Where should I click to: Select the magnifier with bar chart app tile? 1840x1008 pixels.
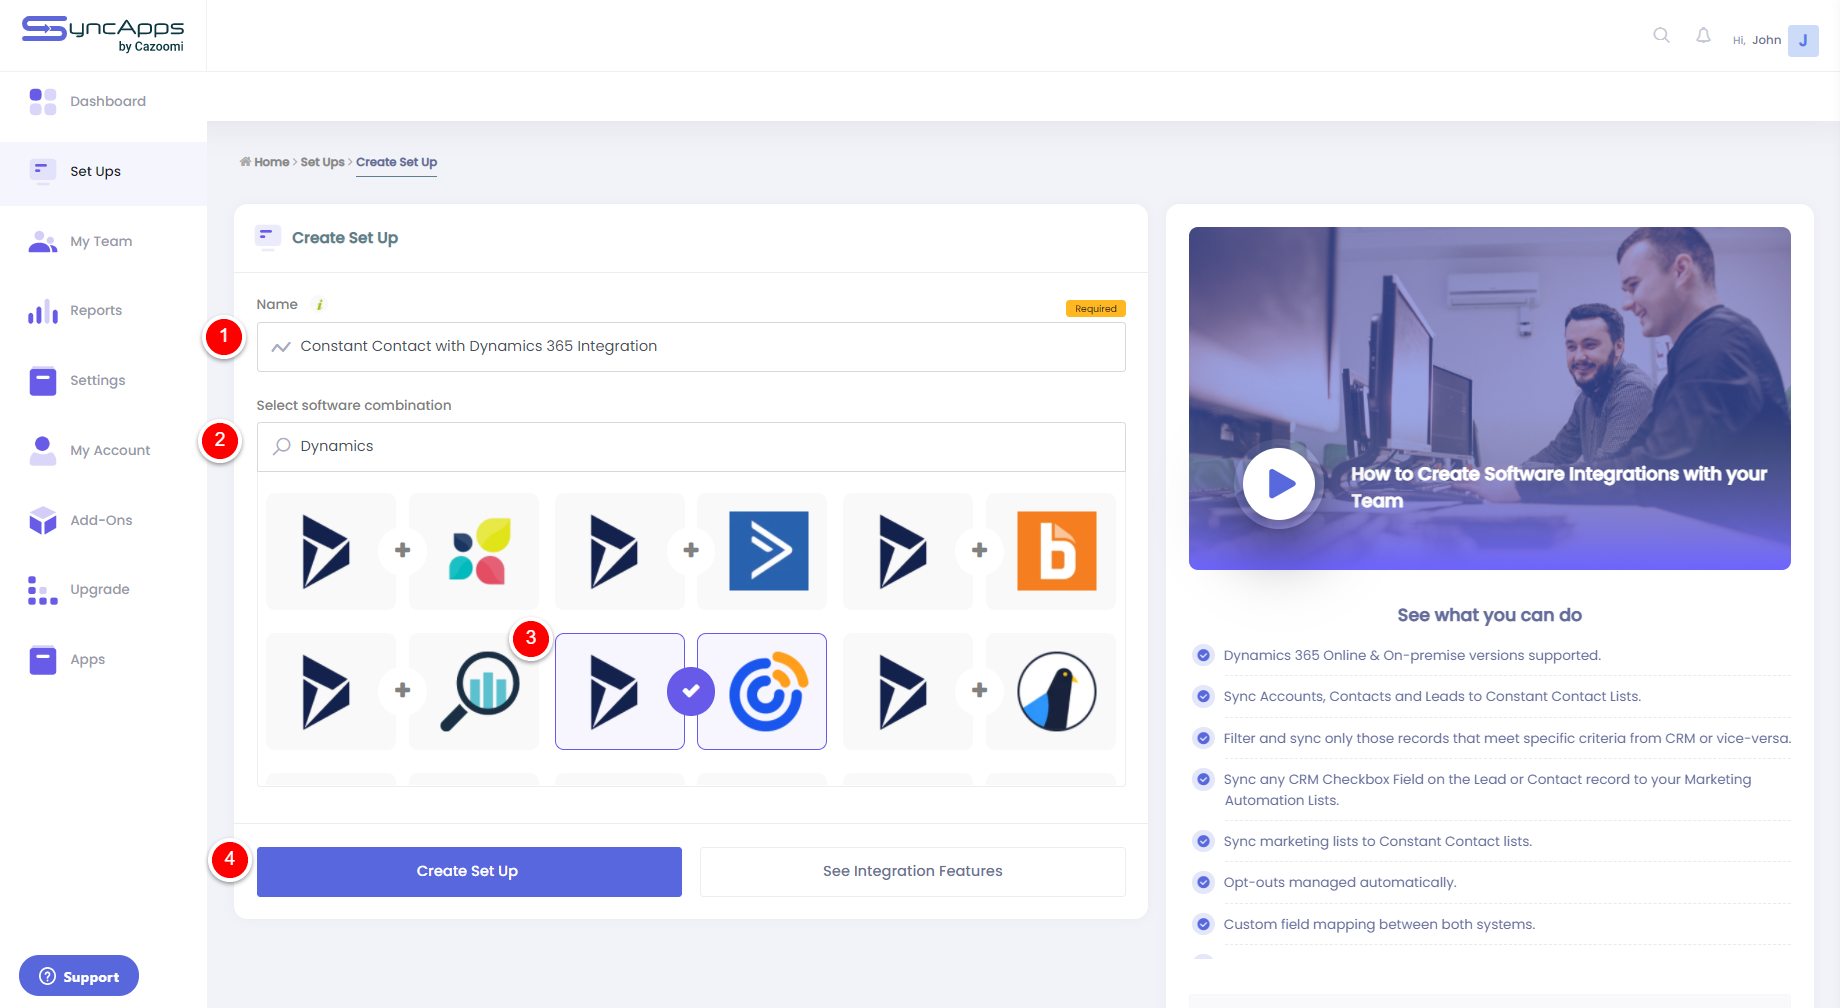click(x=474, y=691)
